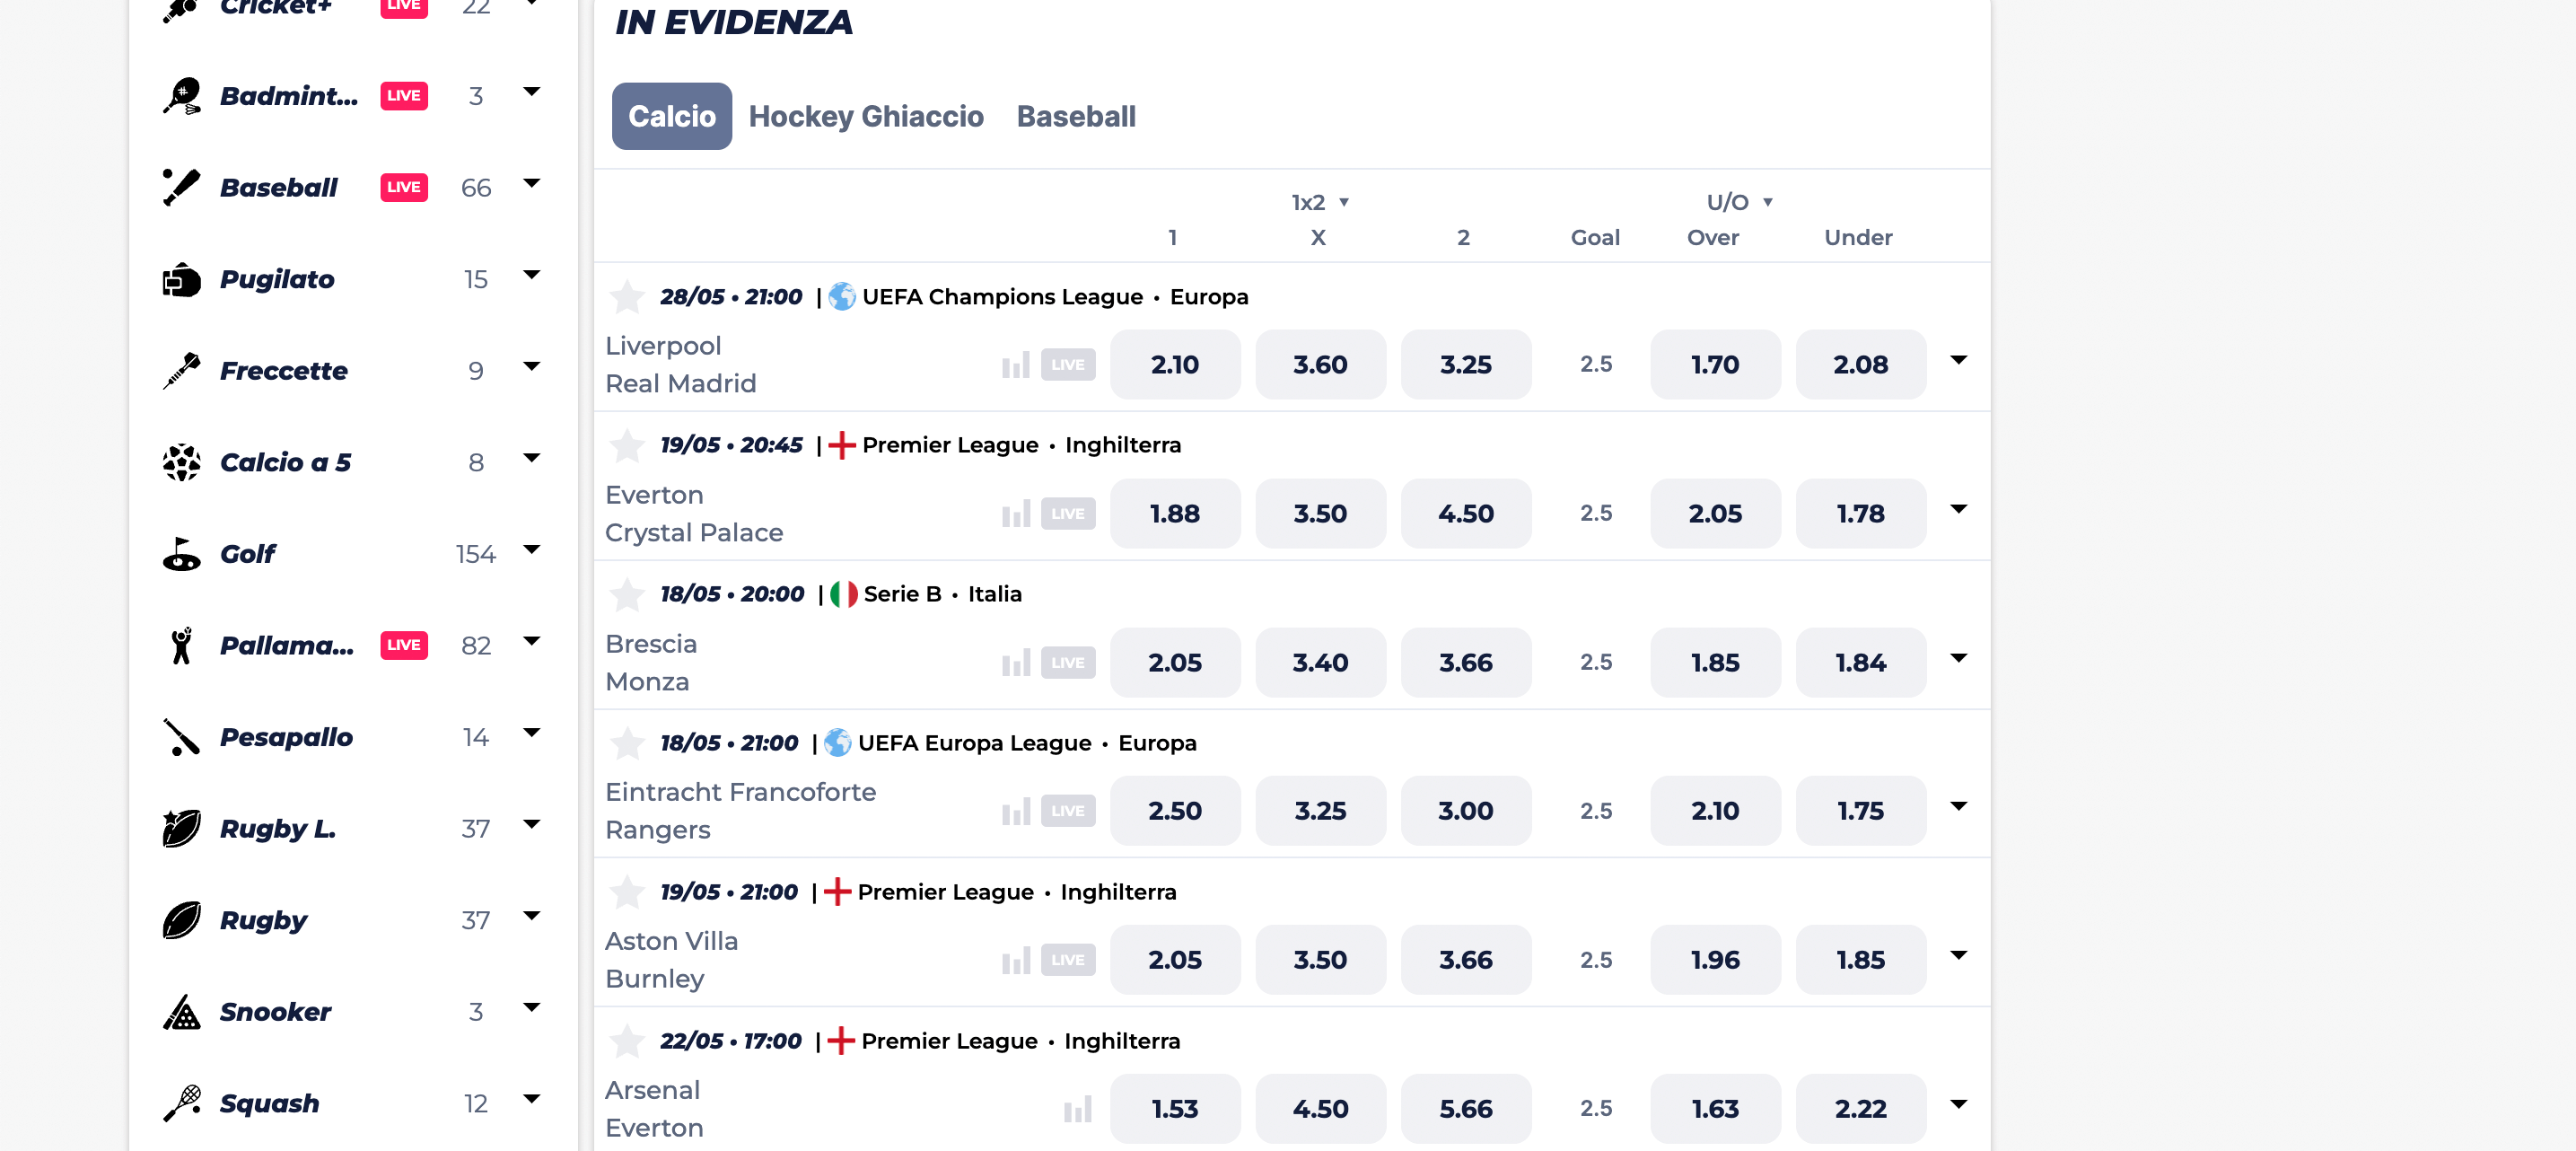
Task: Select the Golf sport icon in sidebar
Action: pos(181,553)
